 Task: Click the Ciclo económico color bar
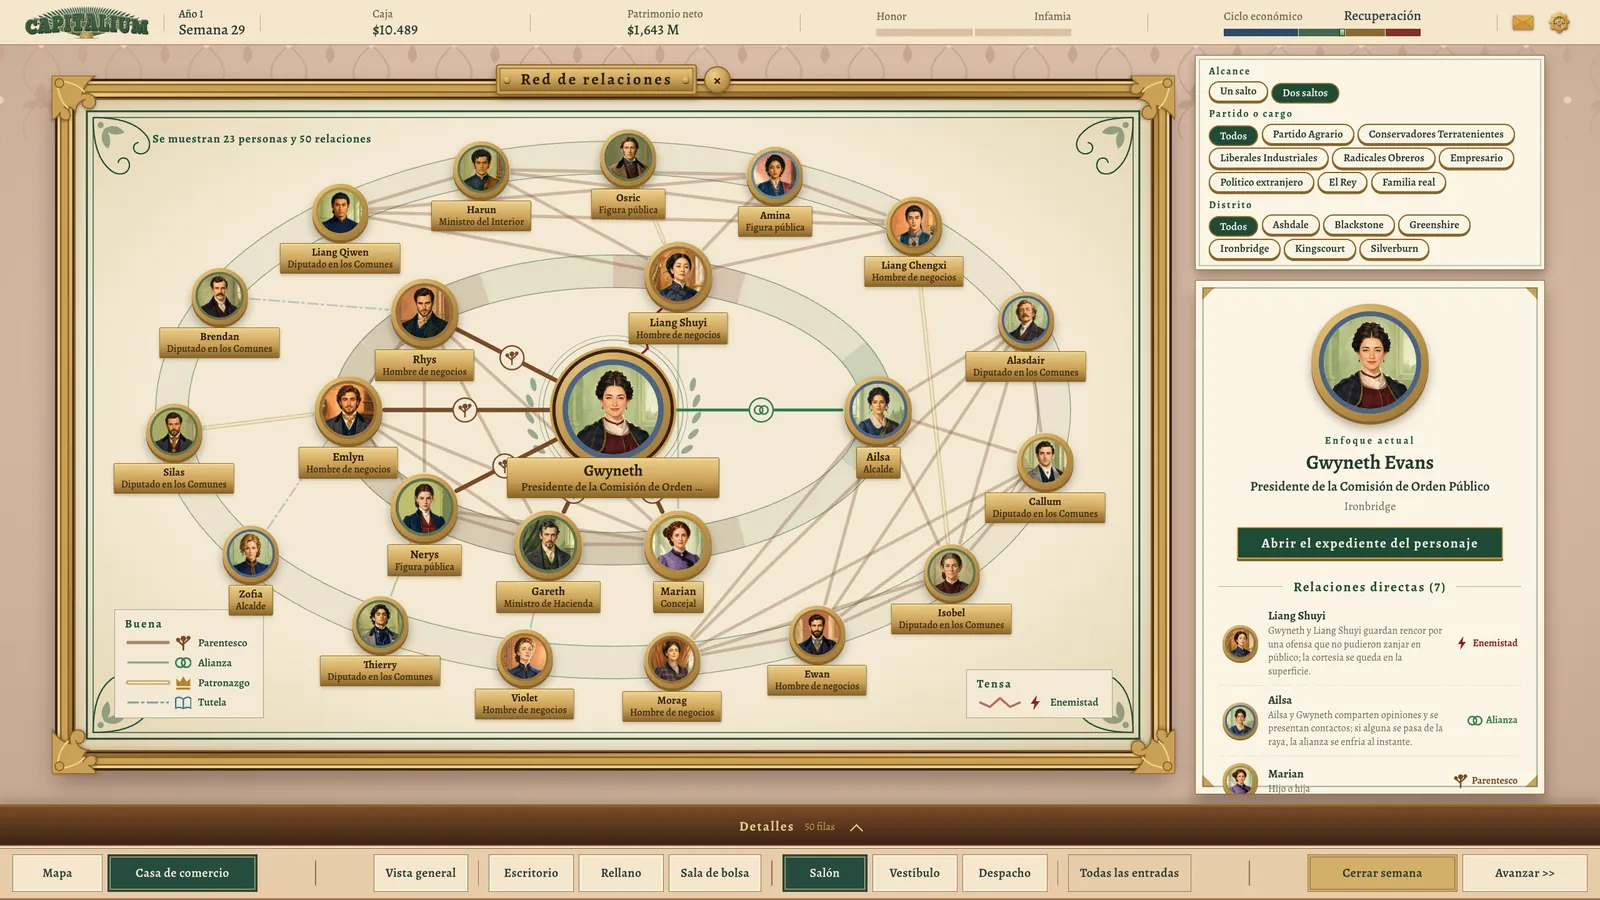[x=1322, y=32]
